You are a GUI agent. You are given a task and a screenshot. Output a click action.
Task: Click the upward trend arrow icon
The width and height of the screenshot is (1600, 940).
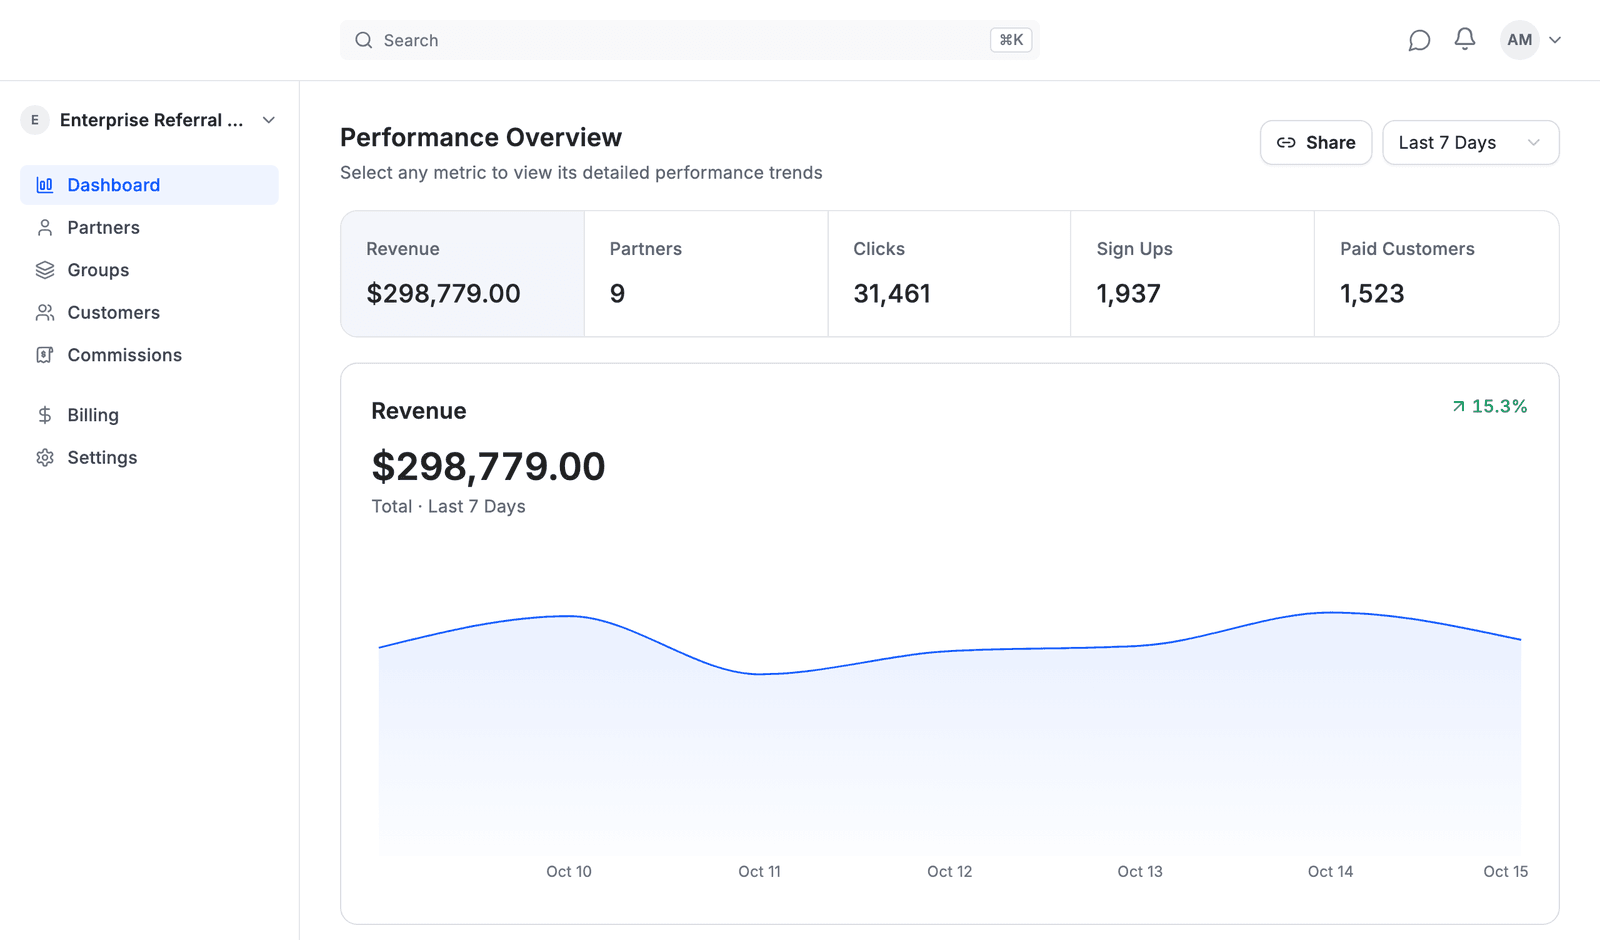[x=1459, y=406]
